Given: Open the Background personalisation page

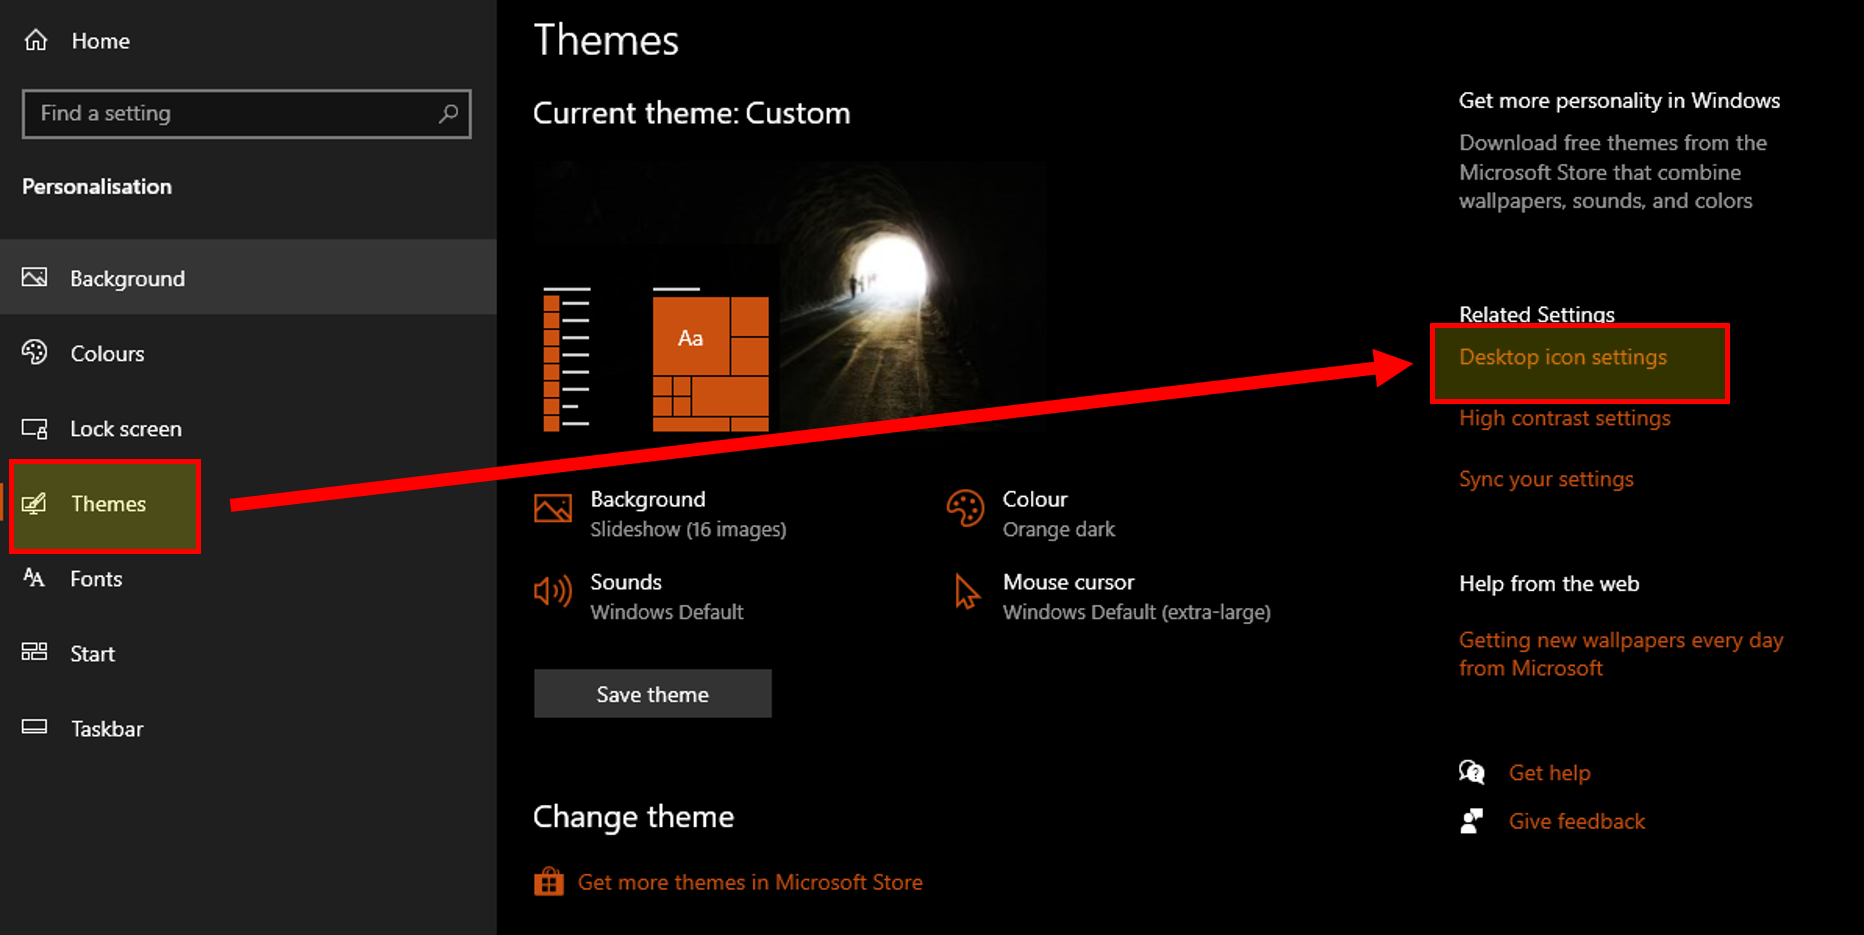Looking at the screenshot, I should coord(127,278).
